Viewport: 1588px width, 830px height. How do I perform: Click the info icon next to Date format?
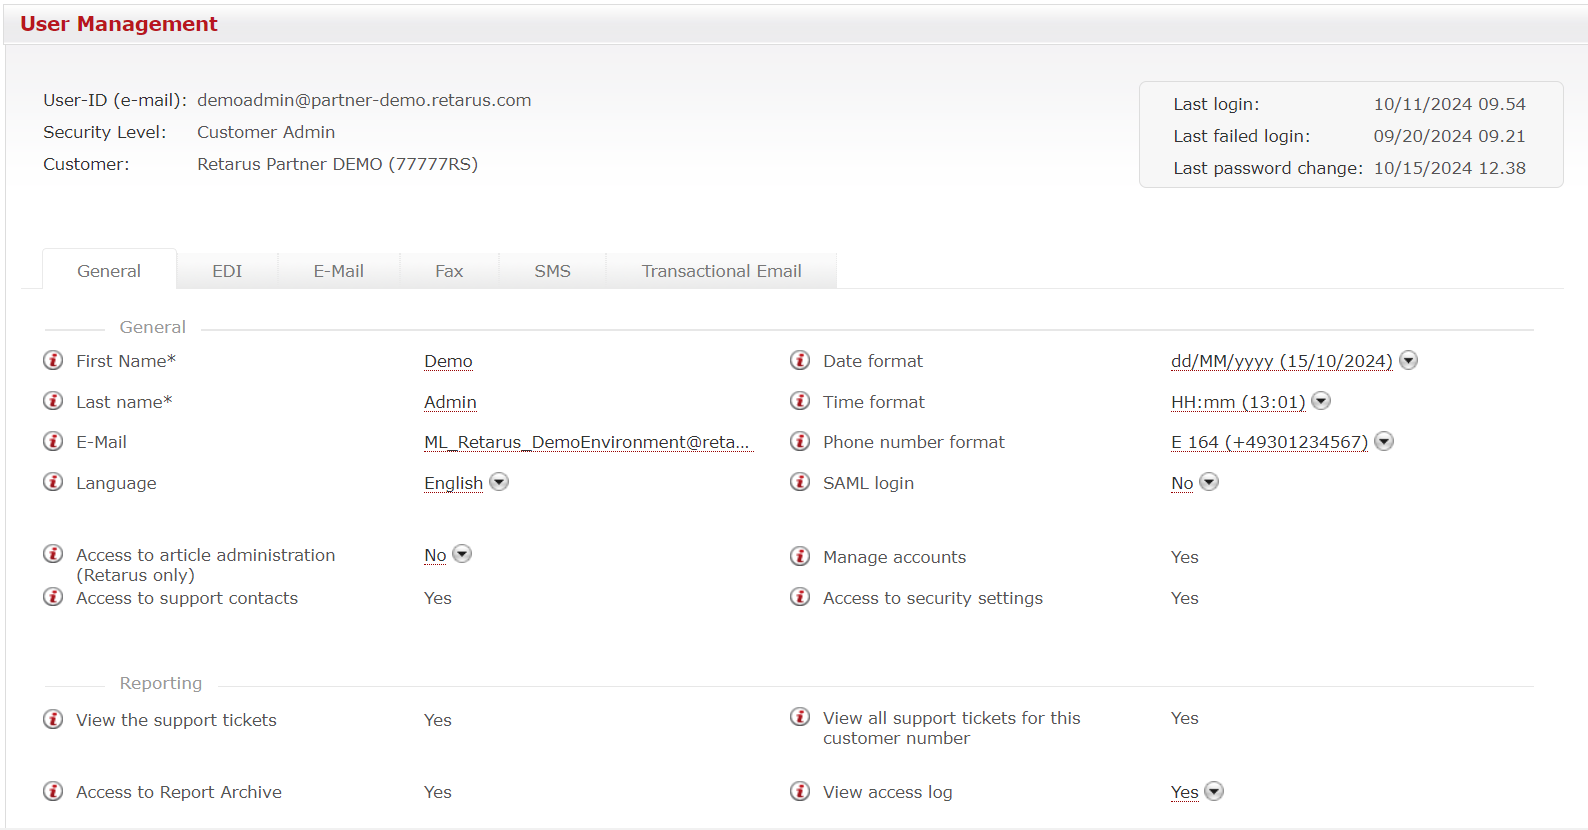[x=800, y=360]
